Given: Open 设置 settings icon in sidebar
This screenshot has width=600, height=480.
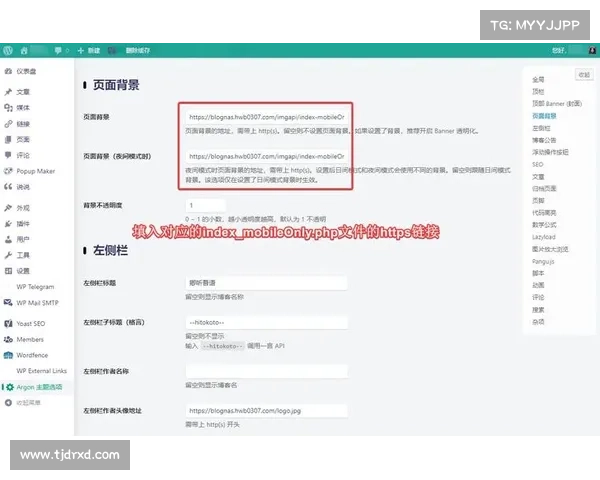Looking at the screenshot, I should pos(8,271).
